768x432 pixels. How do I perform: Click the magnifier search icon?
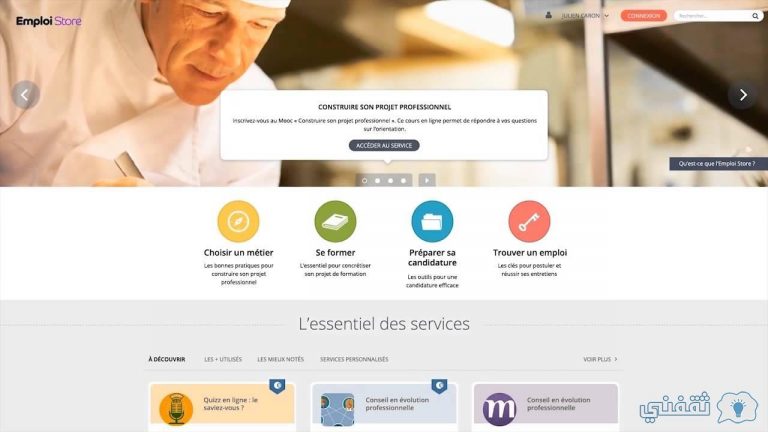[755, 16]
